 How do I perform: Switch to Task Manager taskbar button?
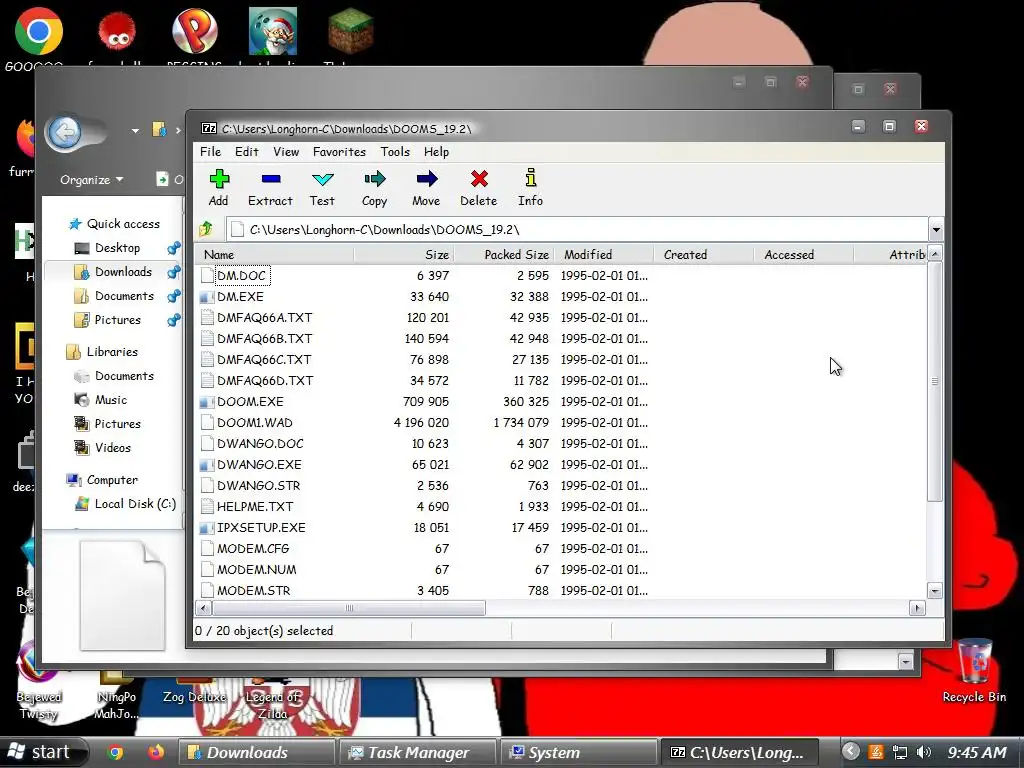(419, 752)
